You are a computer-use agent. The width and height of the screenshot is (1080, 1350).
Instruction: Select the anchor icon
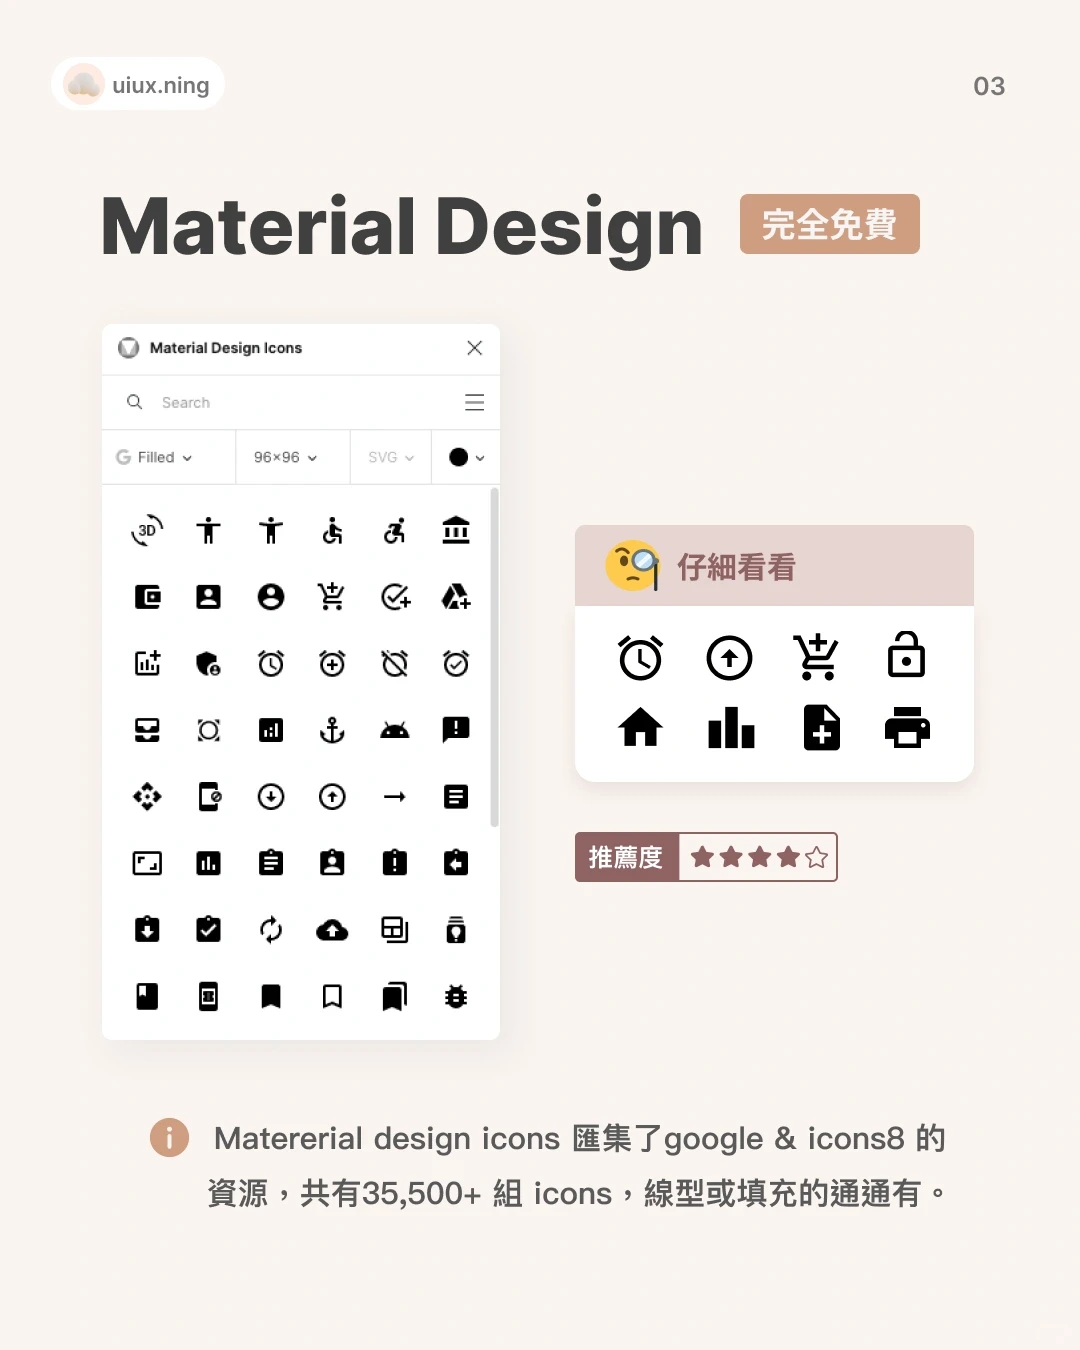pyautogui.click(x=333, y=730)
